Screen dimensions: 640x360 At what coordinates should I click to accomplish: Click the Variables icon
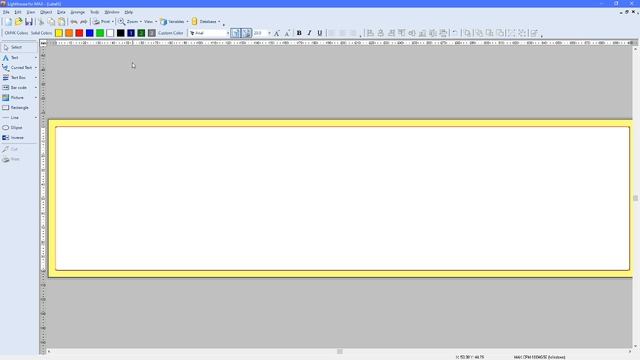click(x=164, y=22)
